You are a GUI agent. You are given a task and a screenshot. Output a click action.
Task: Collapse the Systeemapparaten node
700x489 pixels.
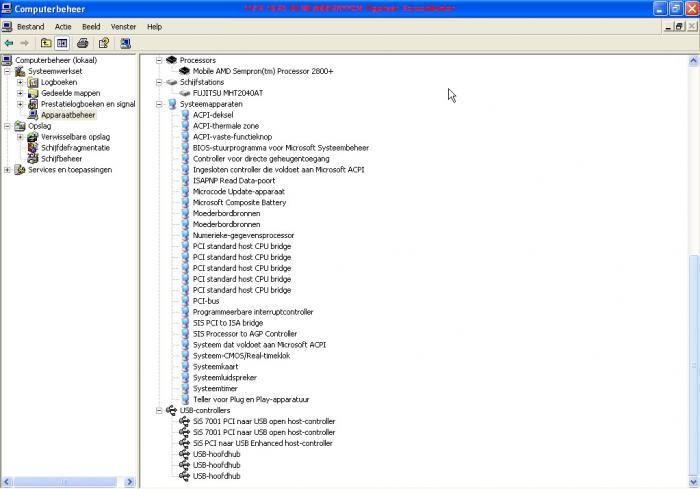pyautogui.click(x=159, y=104)
